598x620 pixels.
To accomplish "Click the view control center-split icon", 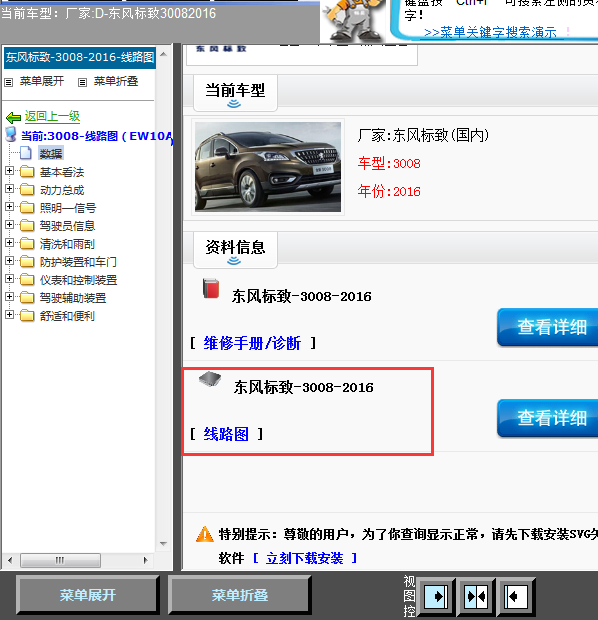I will coord(476,596).
